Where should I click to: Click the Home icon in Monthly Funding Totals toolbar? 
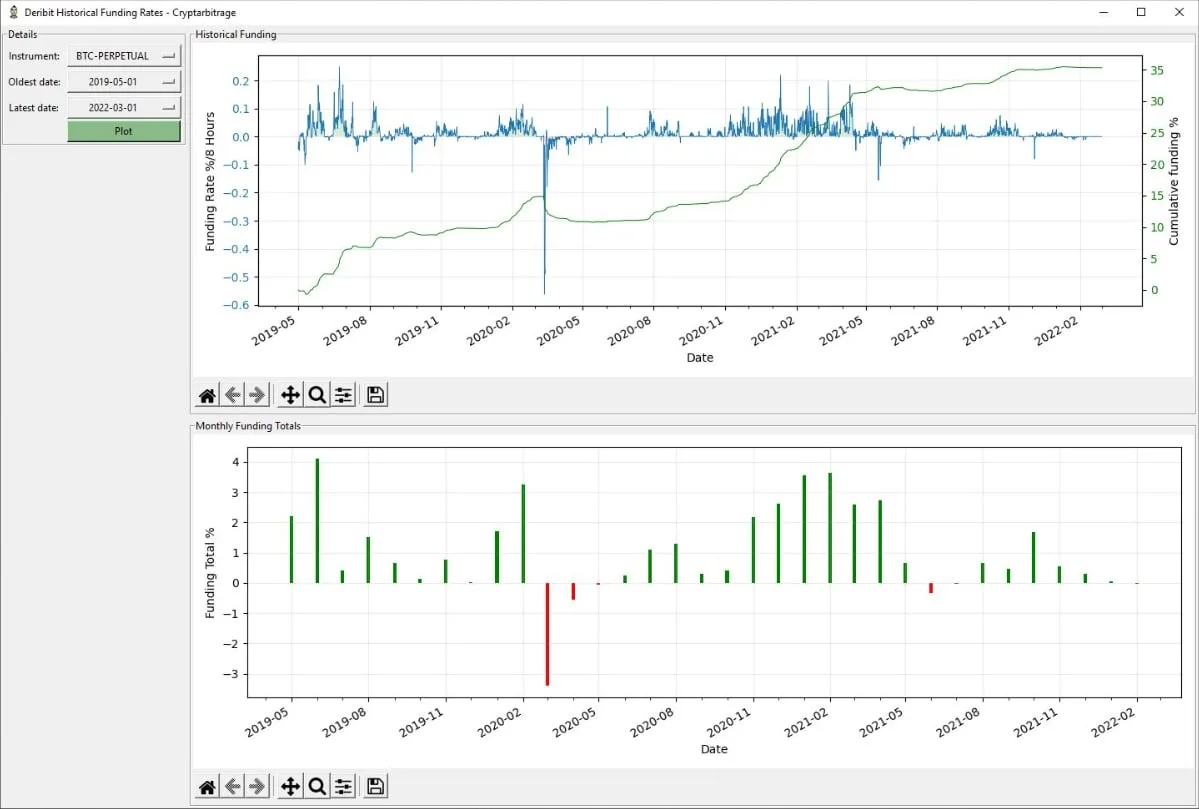click(207, 787)
